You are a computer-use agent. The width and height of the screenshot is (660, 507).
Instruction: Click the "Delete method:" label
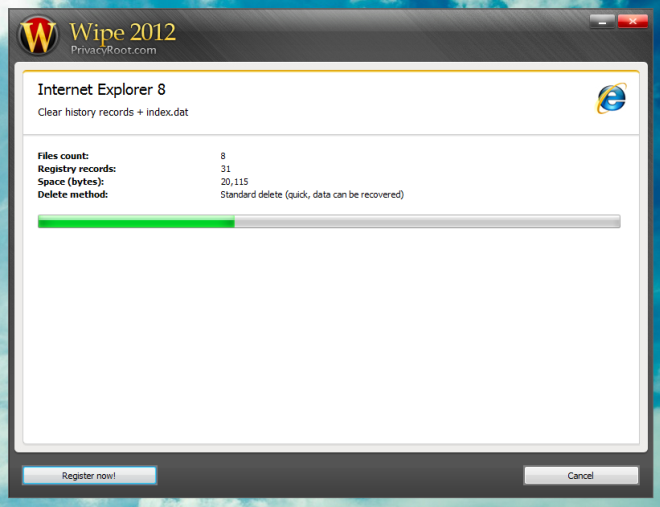[73, 194]
